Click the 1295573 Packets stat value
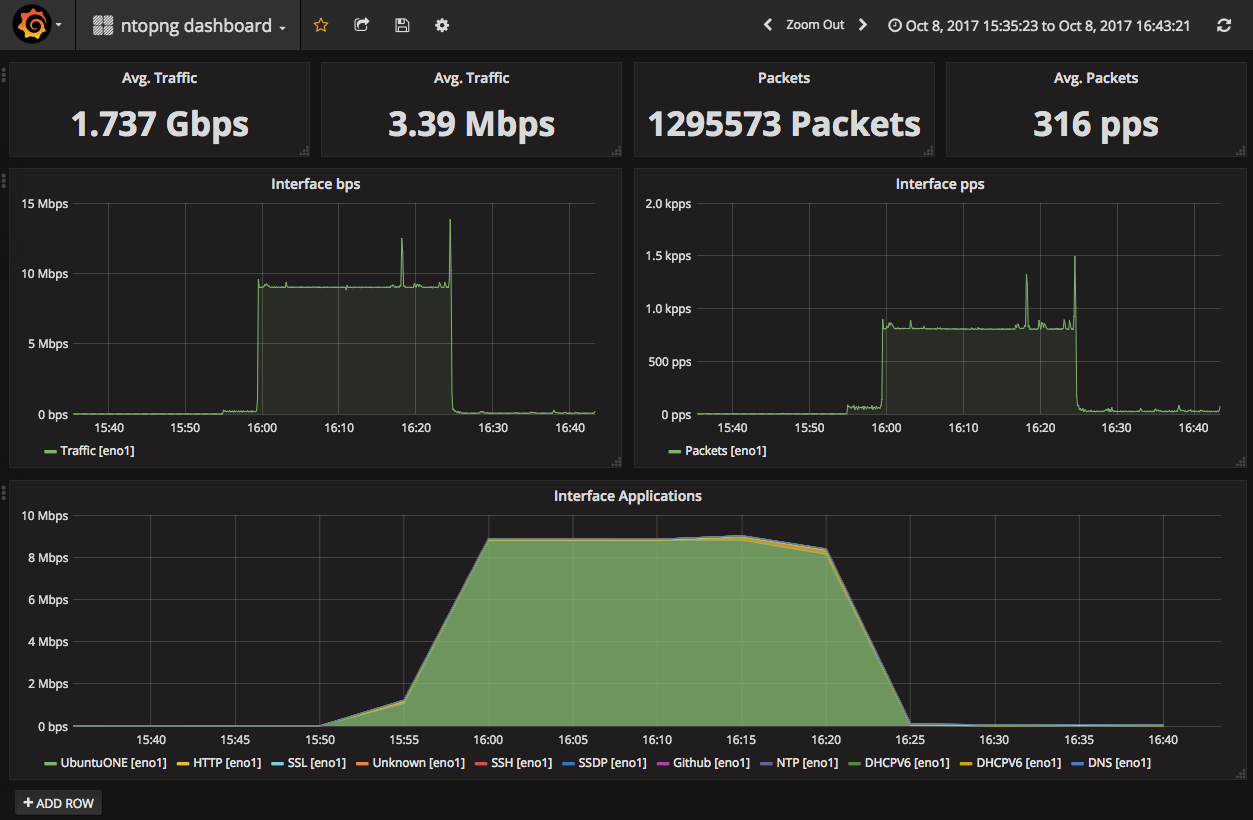This screenshot has height=820, width=1253. point(784,124)
